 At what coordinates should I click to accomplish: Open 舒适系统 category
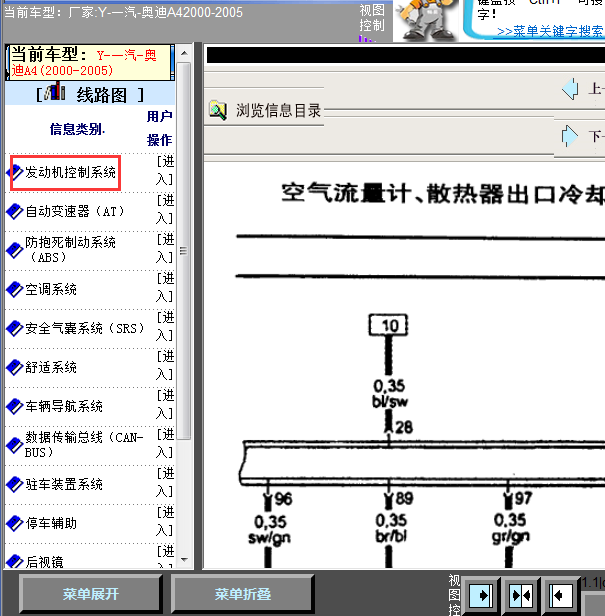click(x=51, y=367)
